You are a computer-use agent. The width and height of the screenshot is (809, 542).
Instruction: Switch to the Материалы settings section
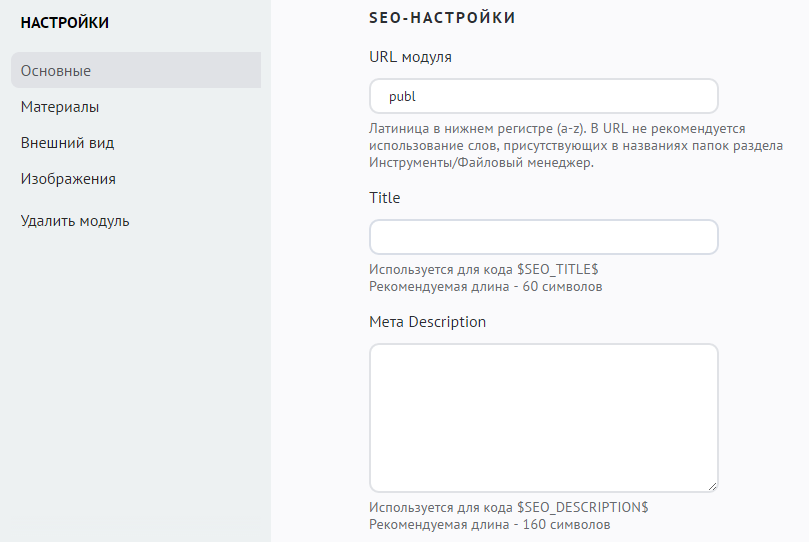tap(60, 107)
